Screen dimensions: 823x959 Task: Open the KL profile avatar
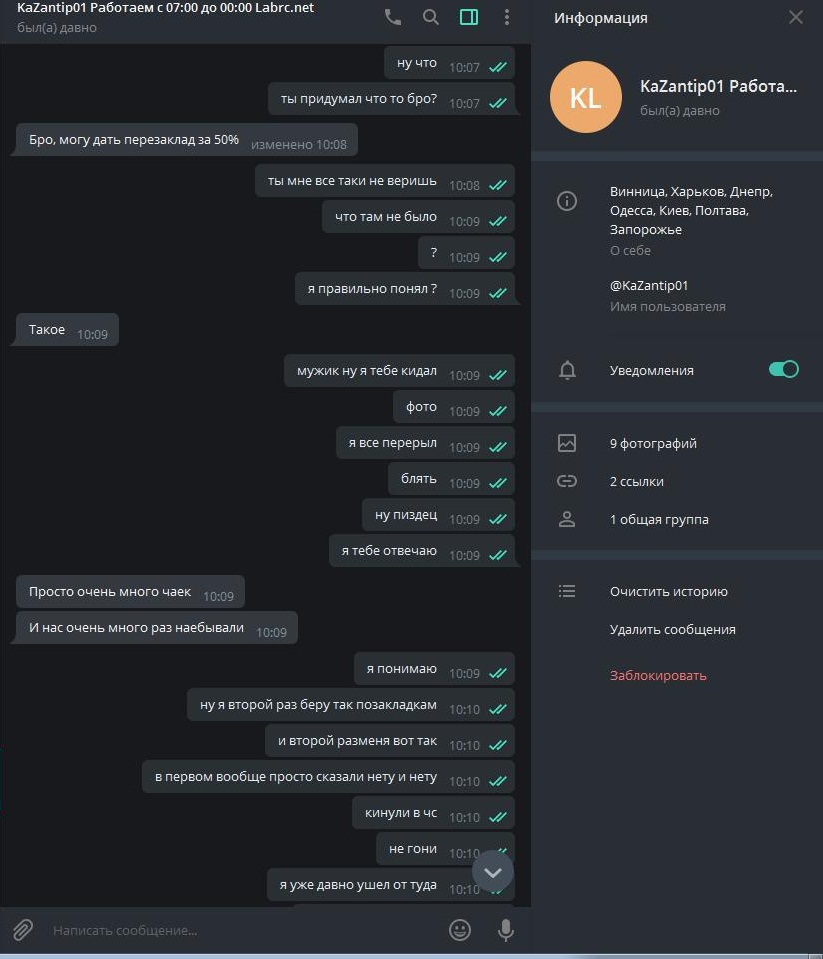click(586, 97)
